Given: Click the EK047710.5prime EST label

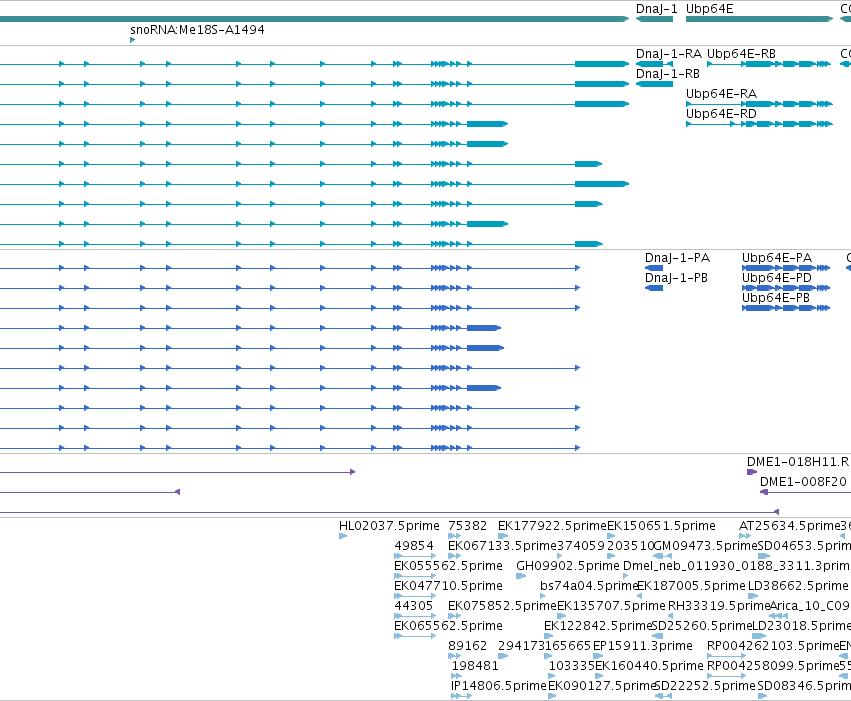Looking at the screenshot, I should (448, 586).
